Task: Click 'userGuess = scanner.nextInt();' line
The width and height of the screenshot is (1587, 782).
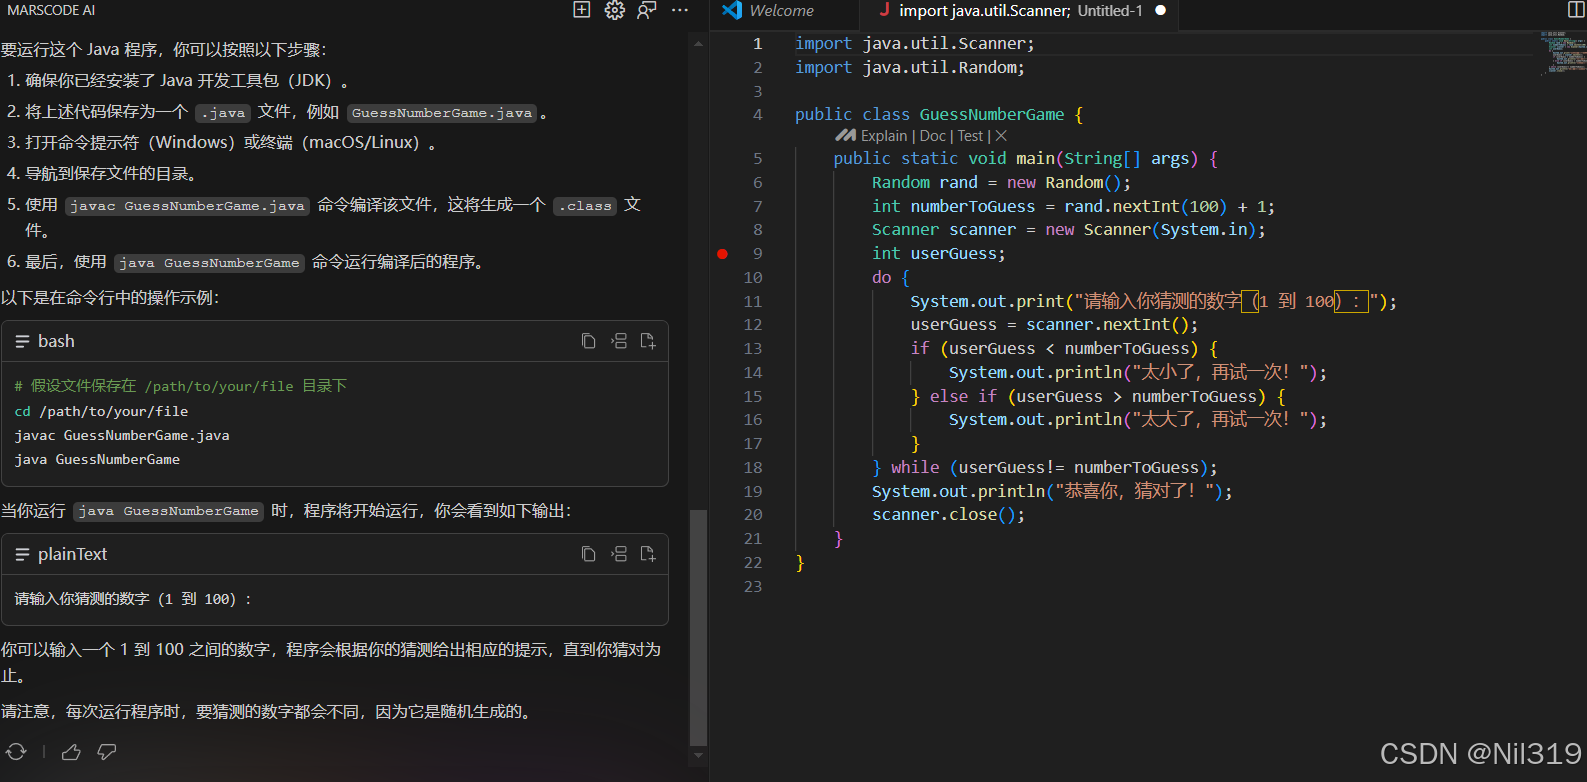Action: (x=1054, y=325)
